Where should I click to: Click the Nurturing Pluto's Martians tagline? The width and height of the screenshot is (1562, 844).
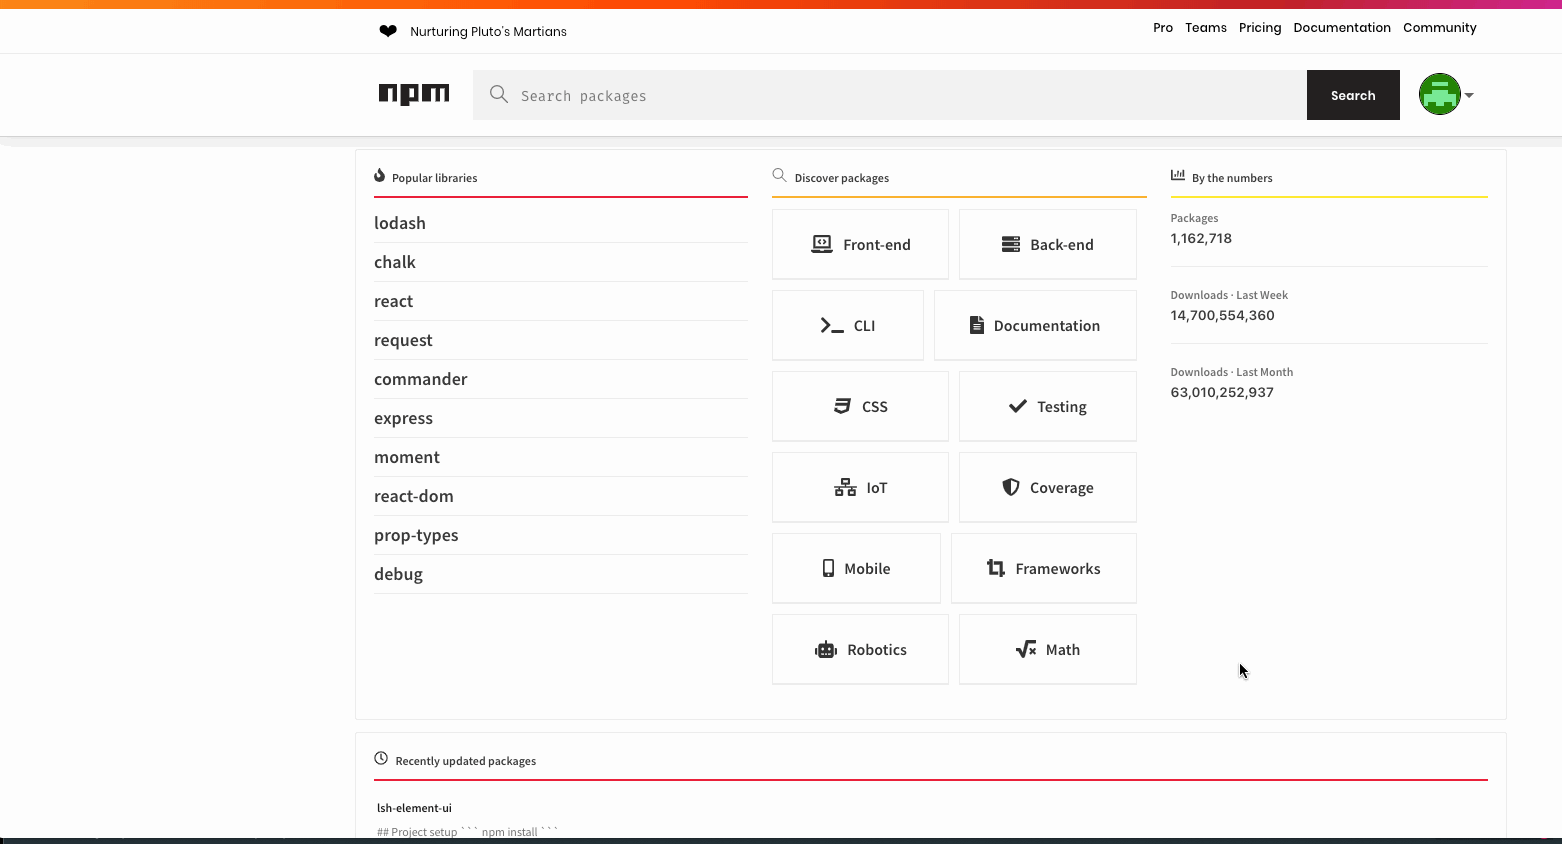click(488, 32)
